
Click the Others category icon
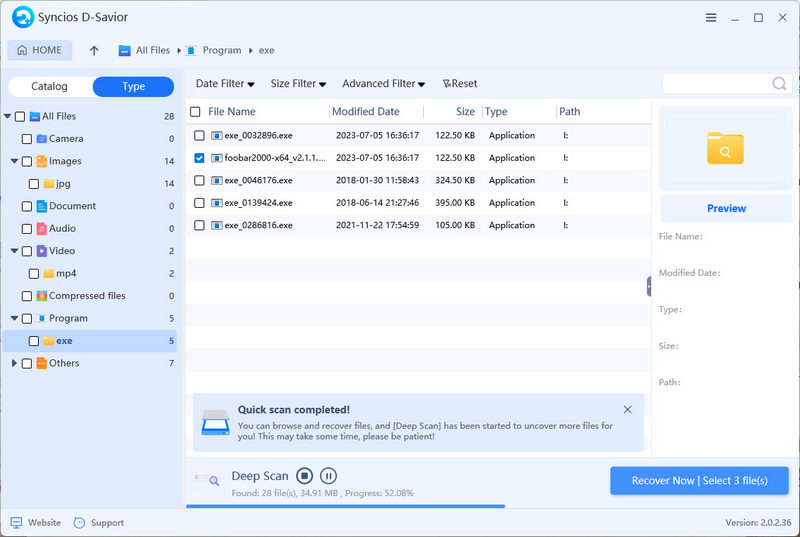pyautogui.click(x=42, y=363)
